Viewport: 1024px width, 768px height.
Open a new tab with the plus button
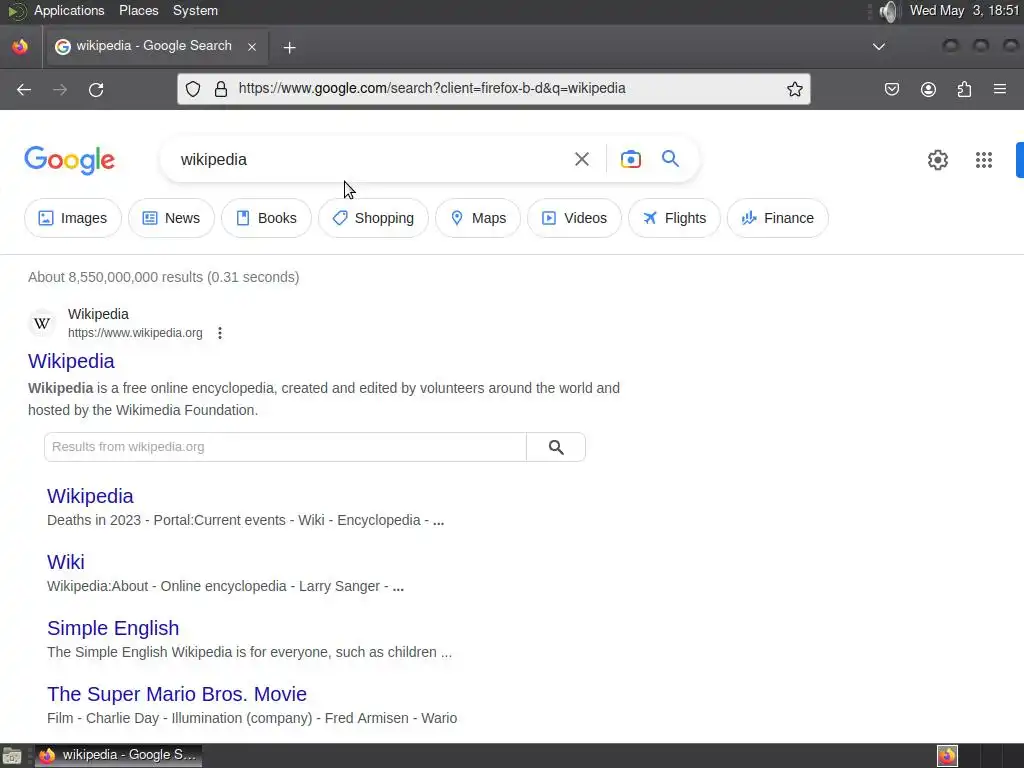[x=289, y=47]
